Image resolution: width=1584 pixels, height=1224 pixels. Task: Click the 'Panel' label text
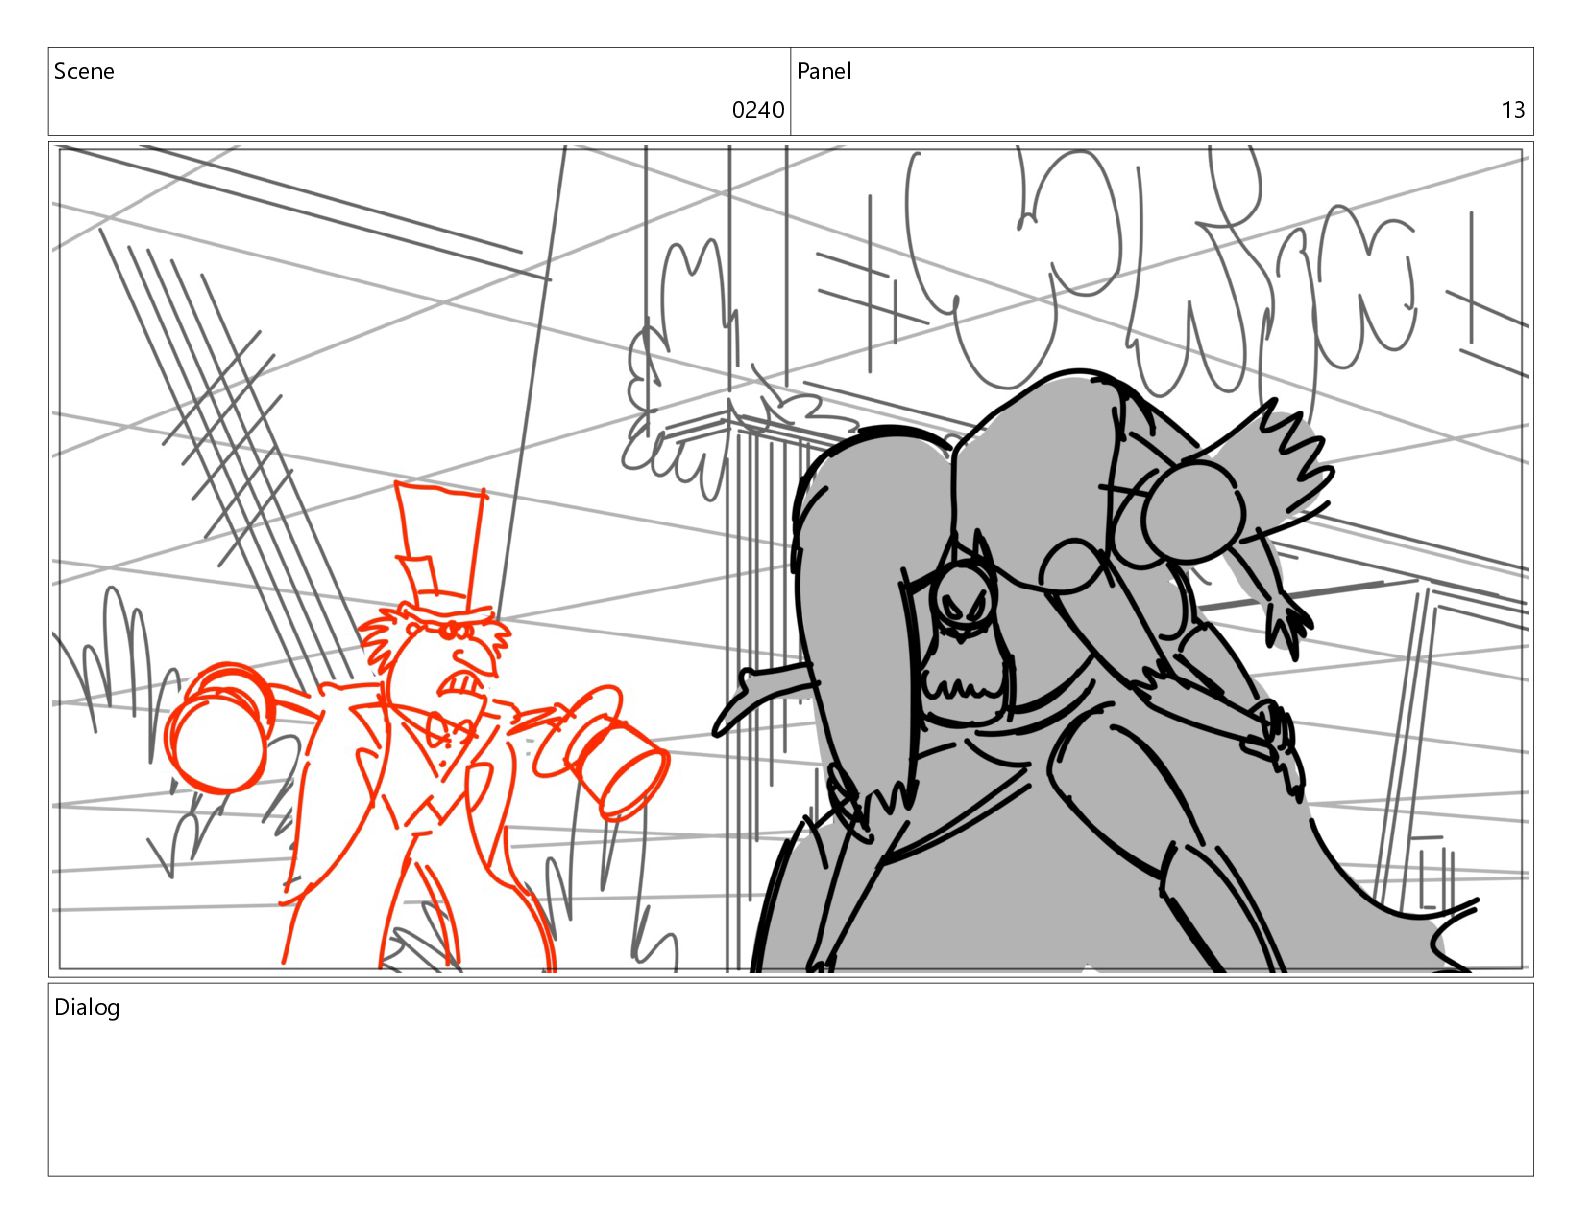[x=824, y=71]
